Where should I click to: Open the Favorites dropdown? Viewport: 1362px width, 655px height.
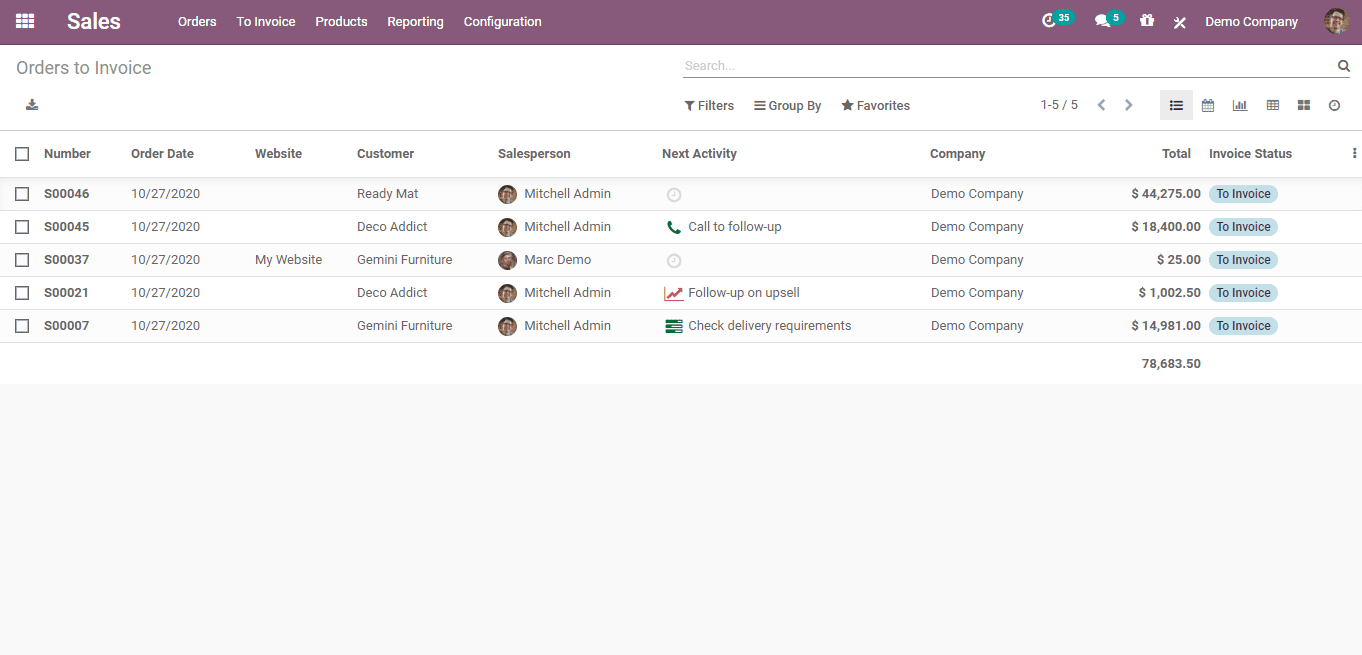[x=876, y=106]
